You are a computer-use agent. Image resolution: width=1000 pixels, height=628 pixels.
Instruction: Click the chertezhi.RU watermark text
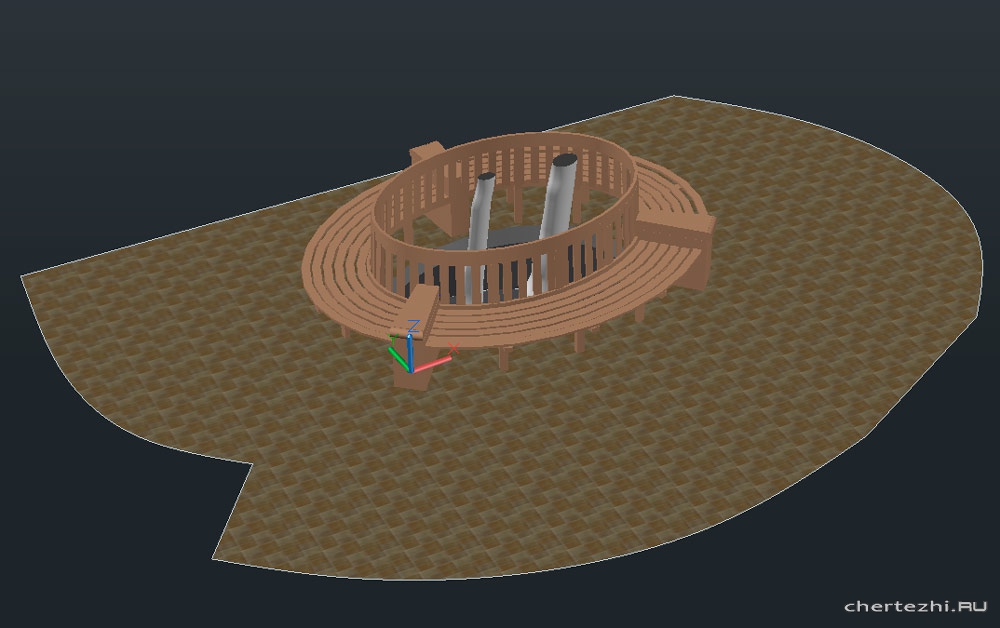(x=915, y=606)
